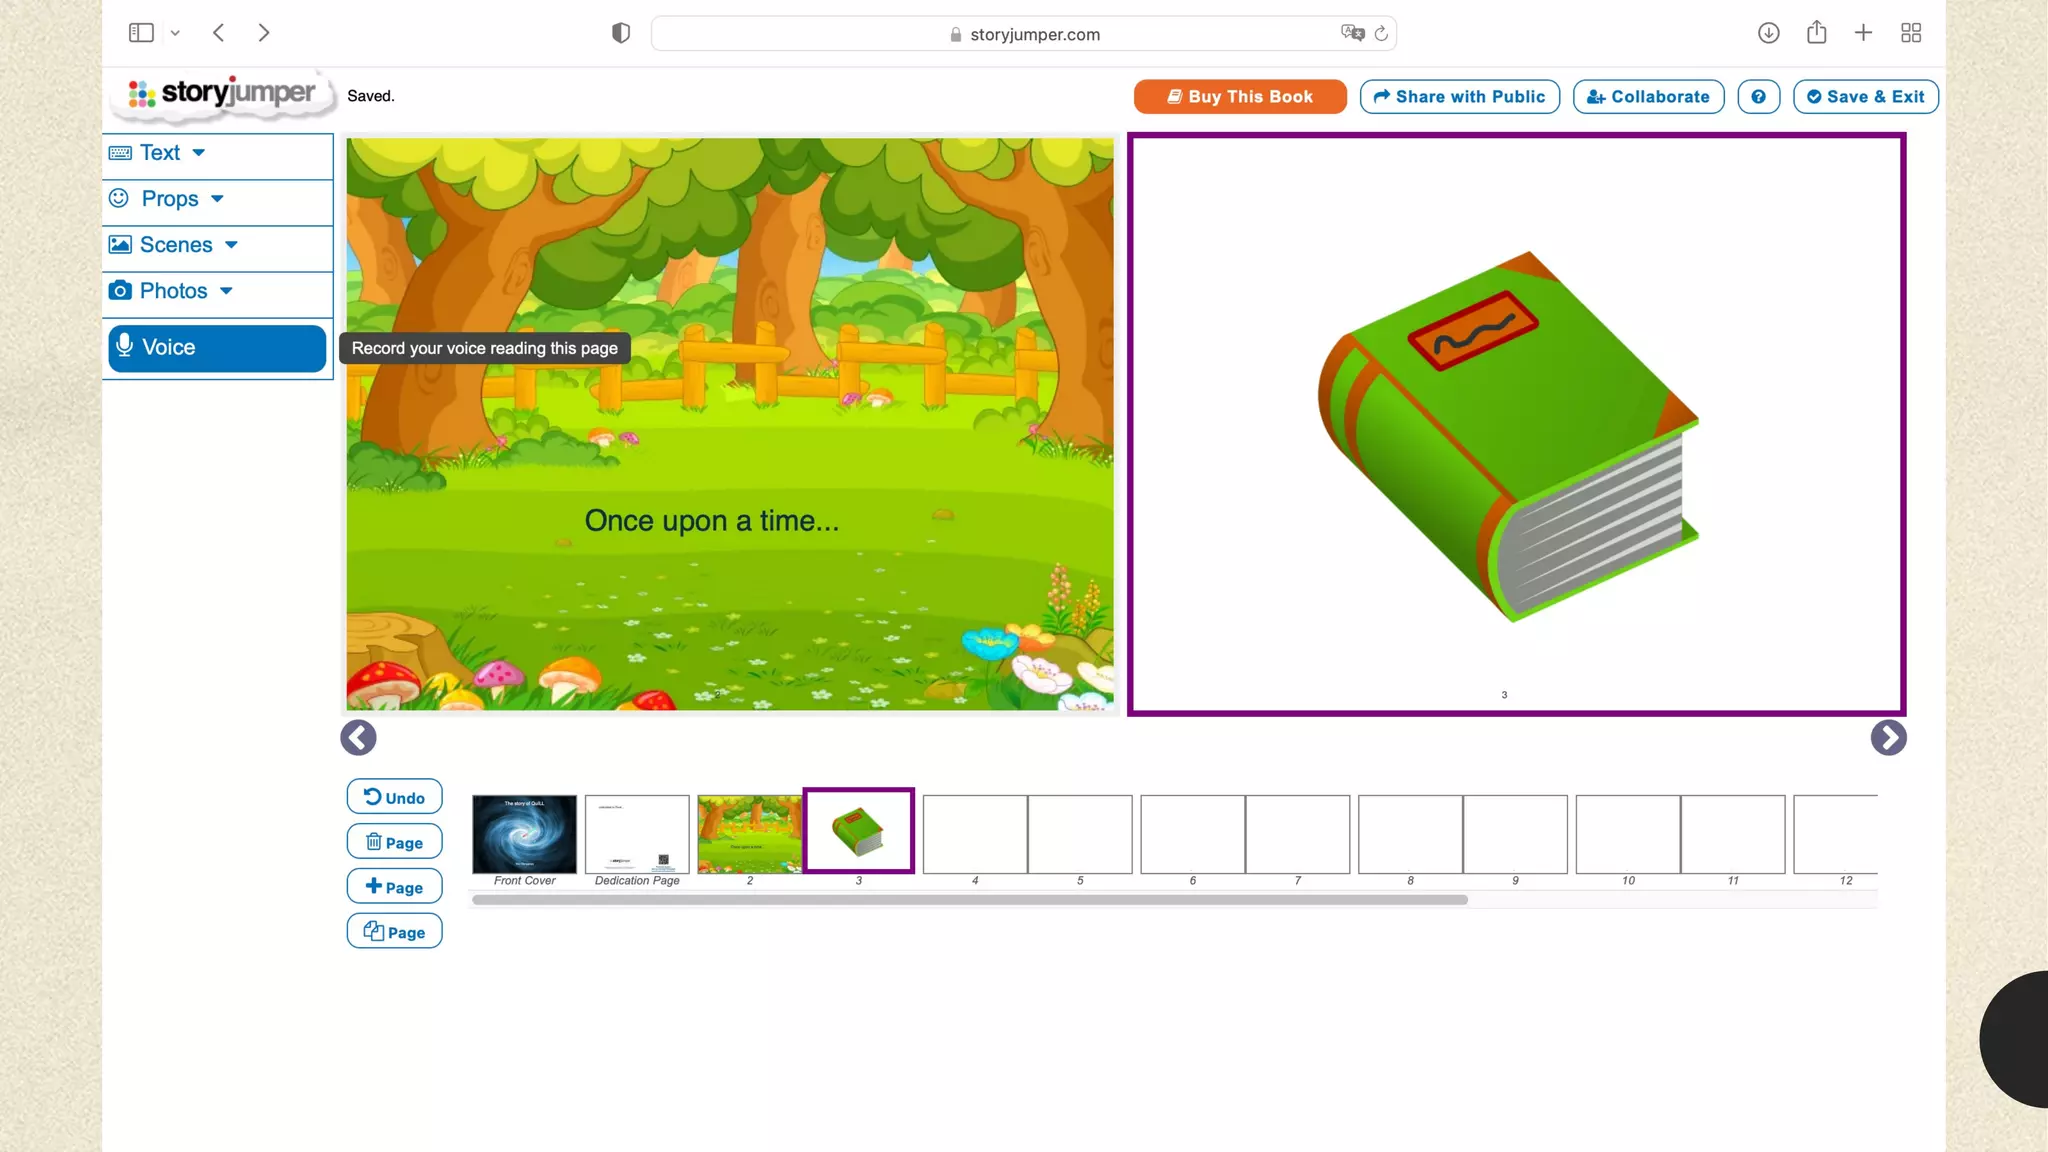Expand the Props dropdown menu
Screen dimensions: 2048x1152
pyautogui.click(x=170, y=199)
